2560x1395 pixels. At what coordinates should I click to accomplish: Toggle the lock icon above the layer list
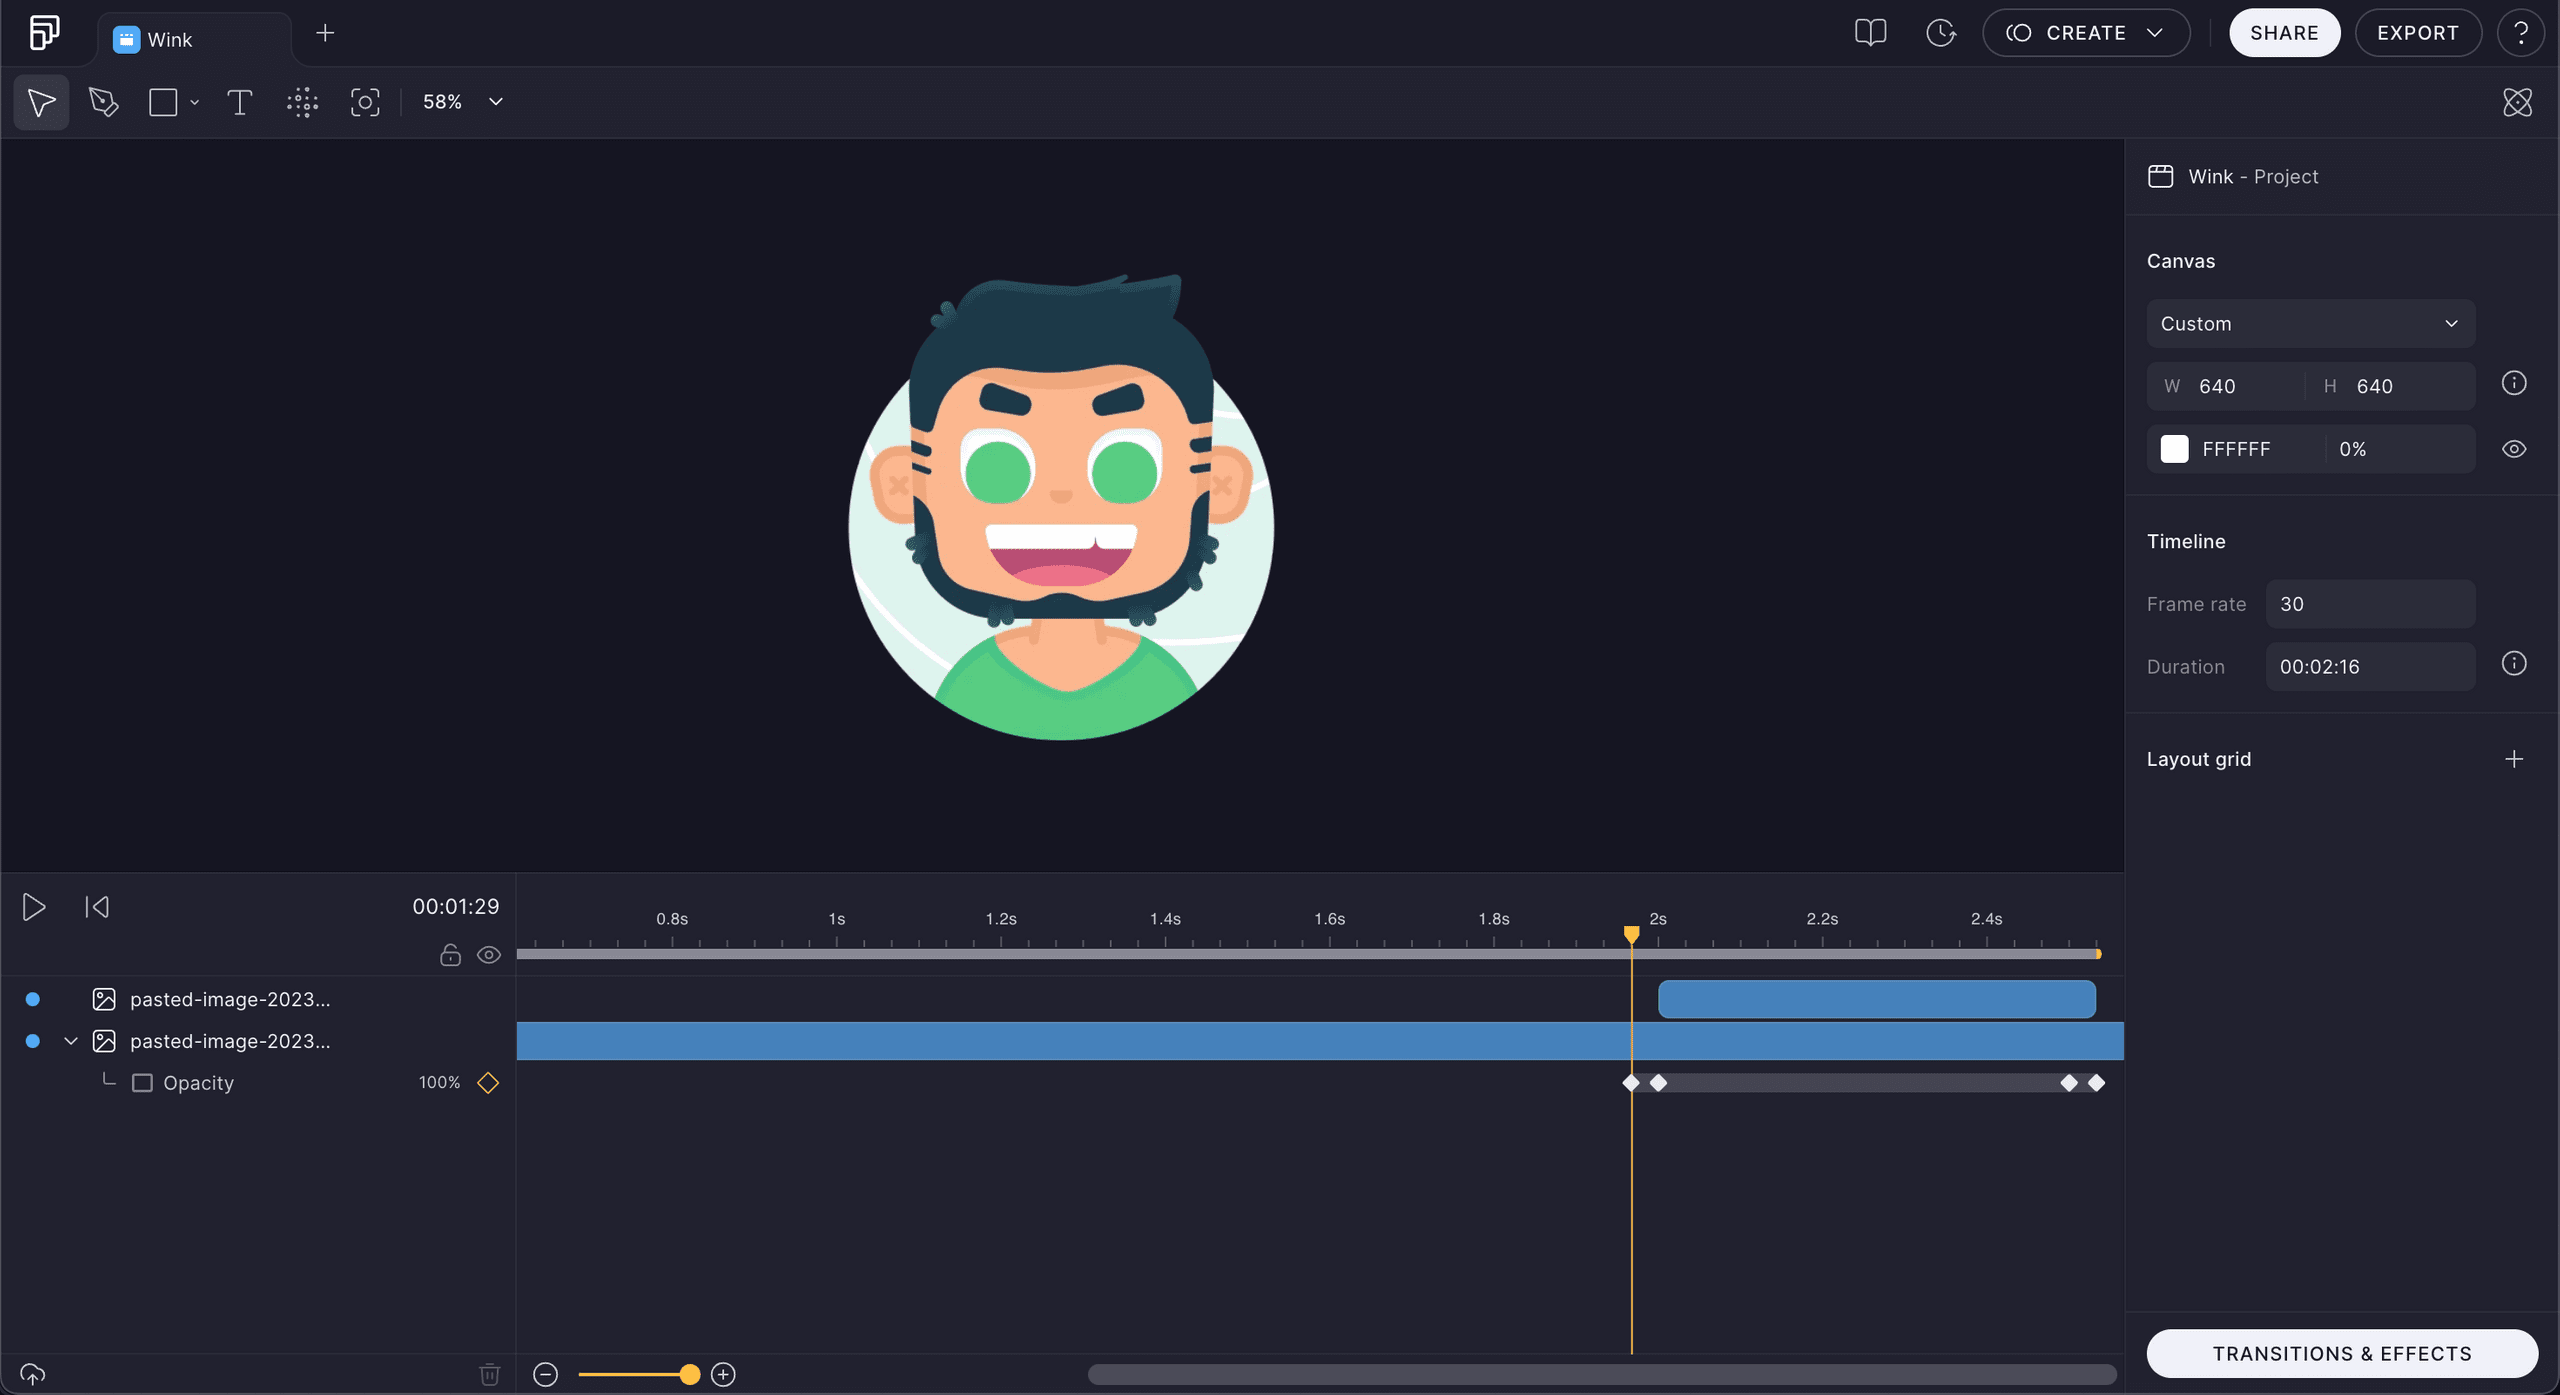click(449, 955)
